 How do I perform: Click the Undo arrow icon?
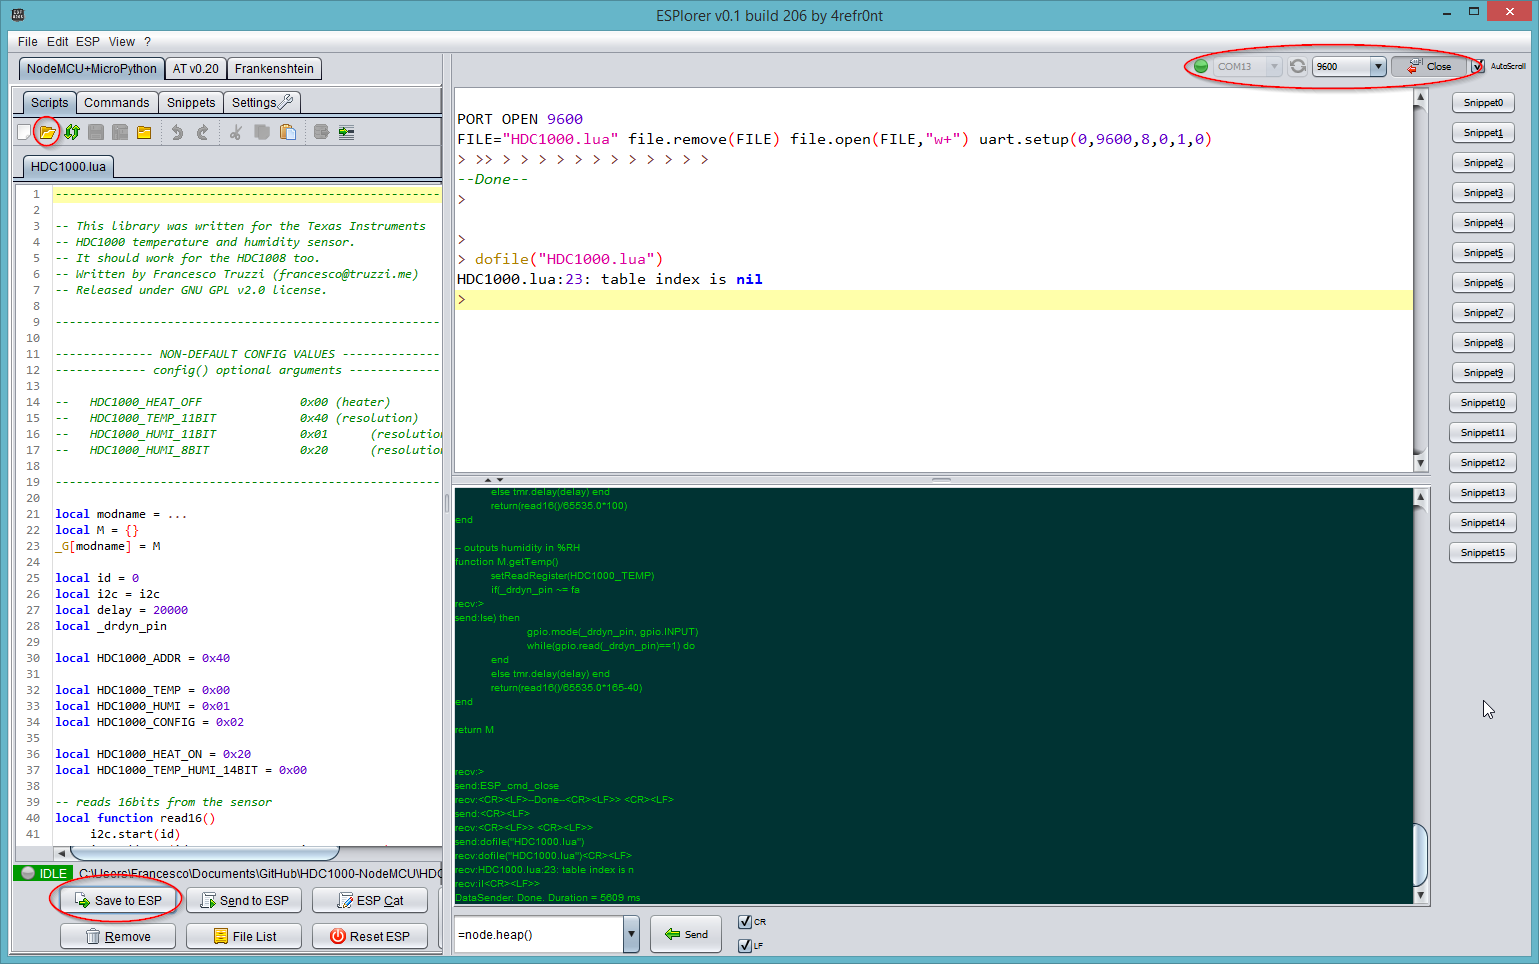[x=177, y=132]
